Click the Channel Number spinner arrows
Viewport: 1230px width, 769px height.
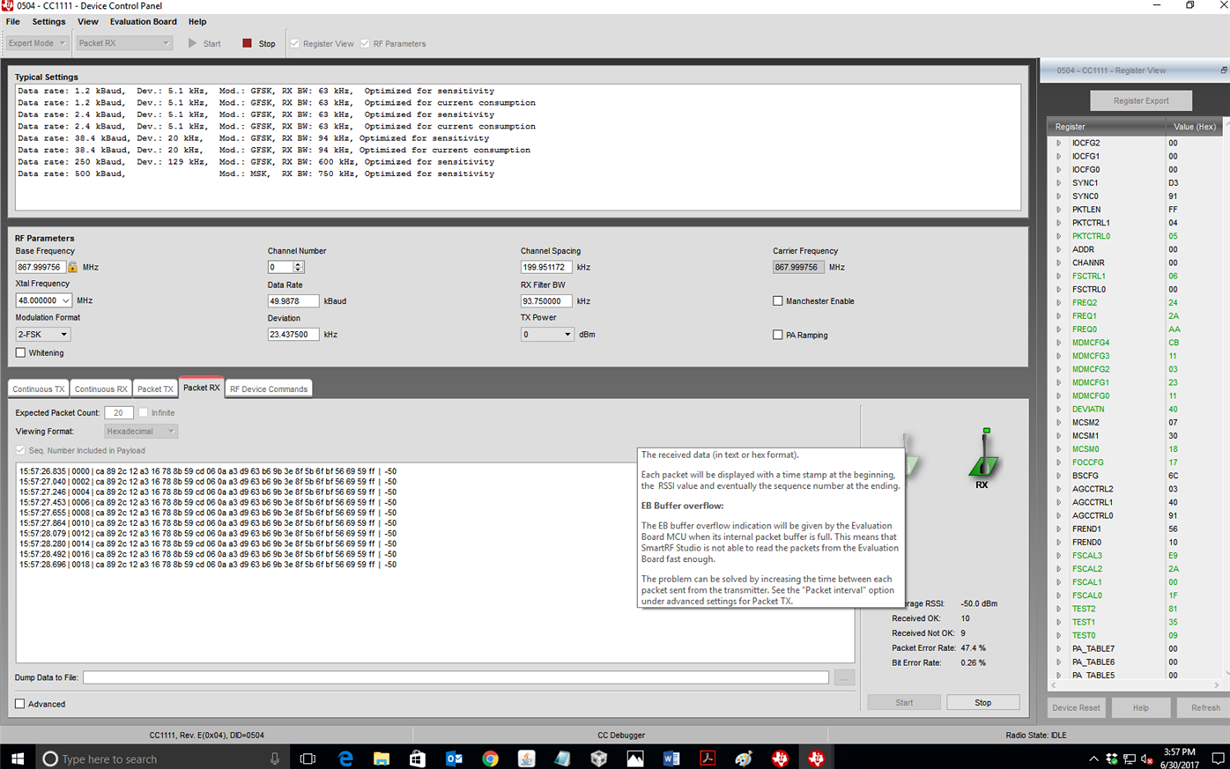point(298,267)
